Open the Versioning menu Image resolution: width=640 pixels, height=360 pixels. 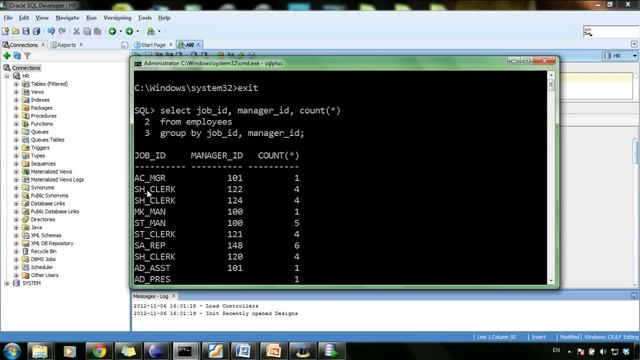[117, 18]
